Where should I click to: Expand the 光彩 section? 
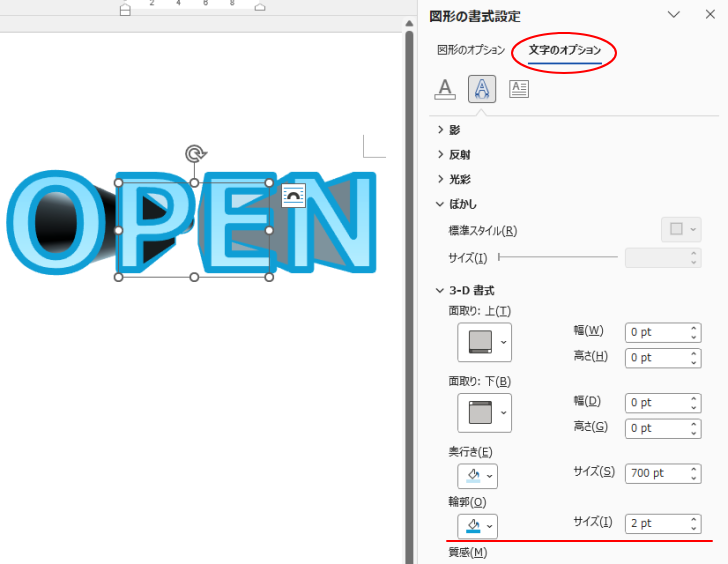[454, 179]
